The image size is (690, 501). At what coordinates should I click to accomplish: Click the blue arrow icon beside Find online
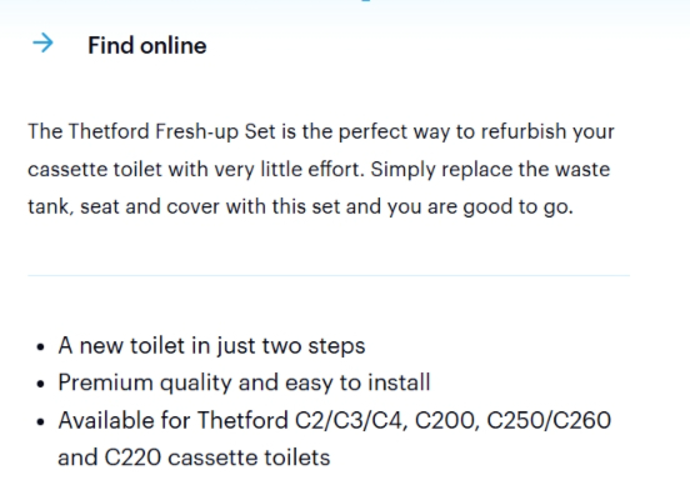click(x=43, y=44)
